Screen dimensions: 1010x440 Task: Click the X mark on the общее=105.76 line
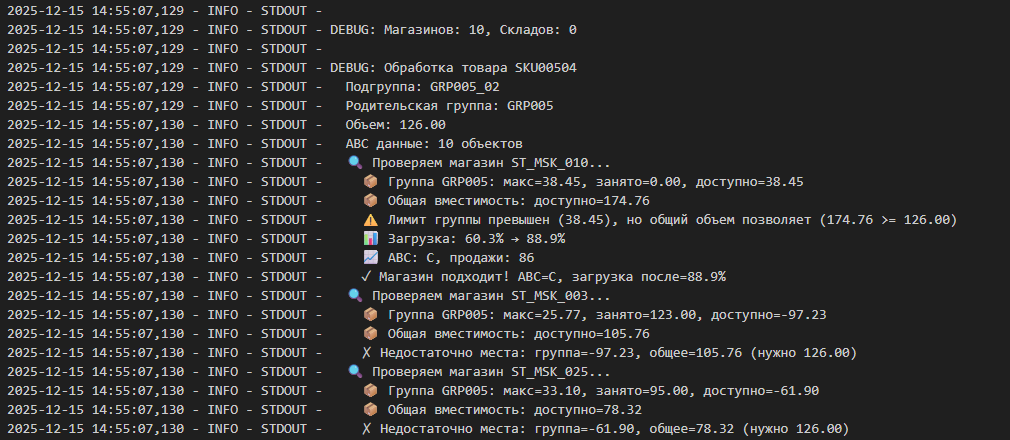(367, 353)
